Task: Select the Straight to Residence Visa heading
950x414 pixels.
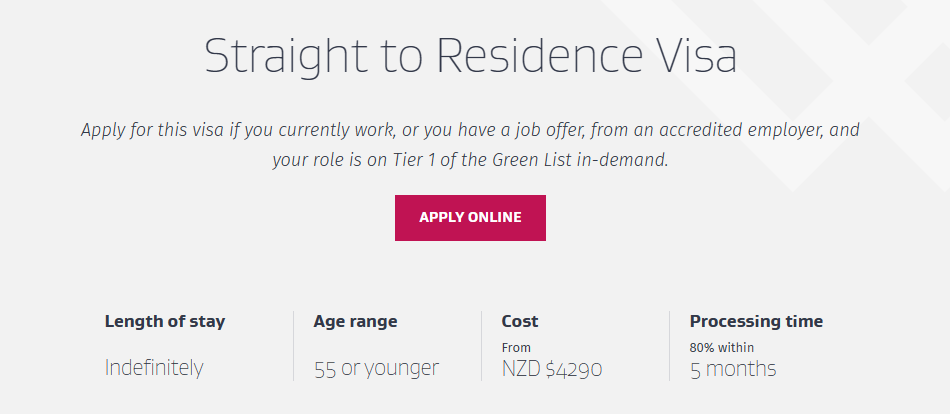Action: [x=471, y=56]
